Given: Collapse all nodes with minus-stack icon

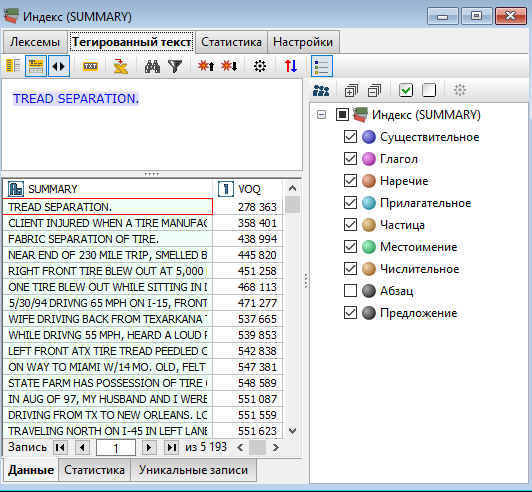Looking at the screenshot, I should pos(374,91).
